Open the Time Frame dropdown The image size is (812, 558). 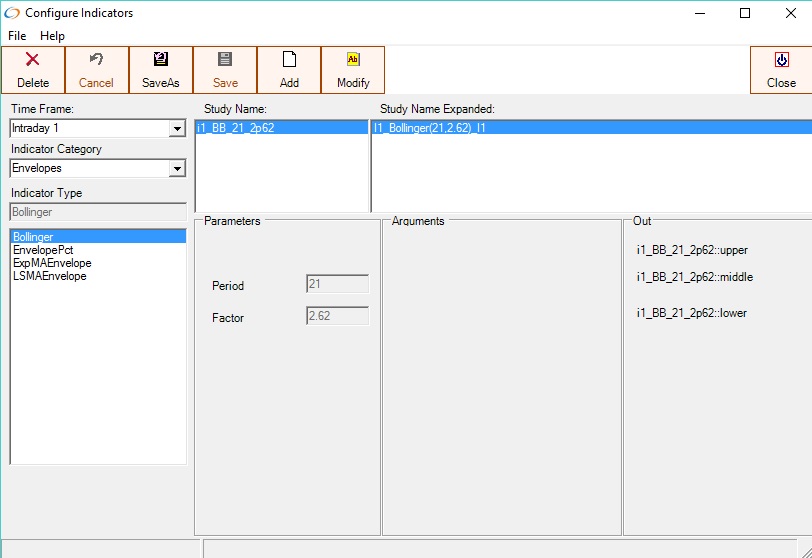tap(177, 129)
